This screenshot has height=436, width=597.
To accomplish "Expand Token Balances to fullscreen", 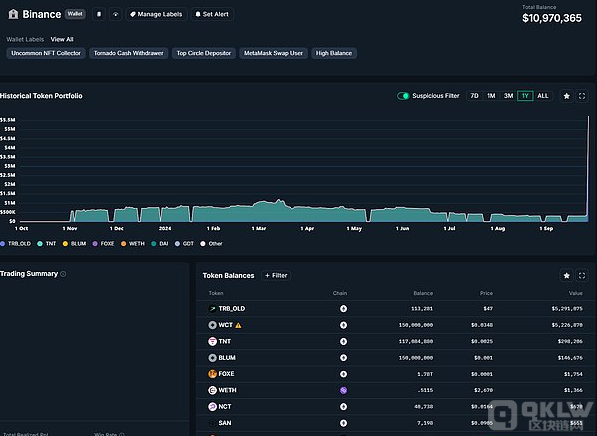I will (582, 276).
